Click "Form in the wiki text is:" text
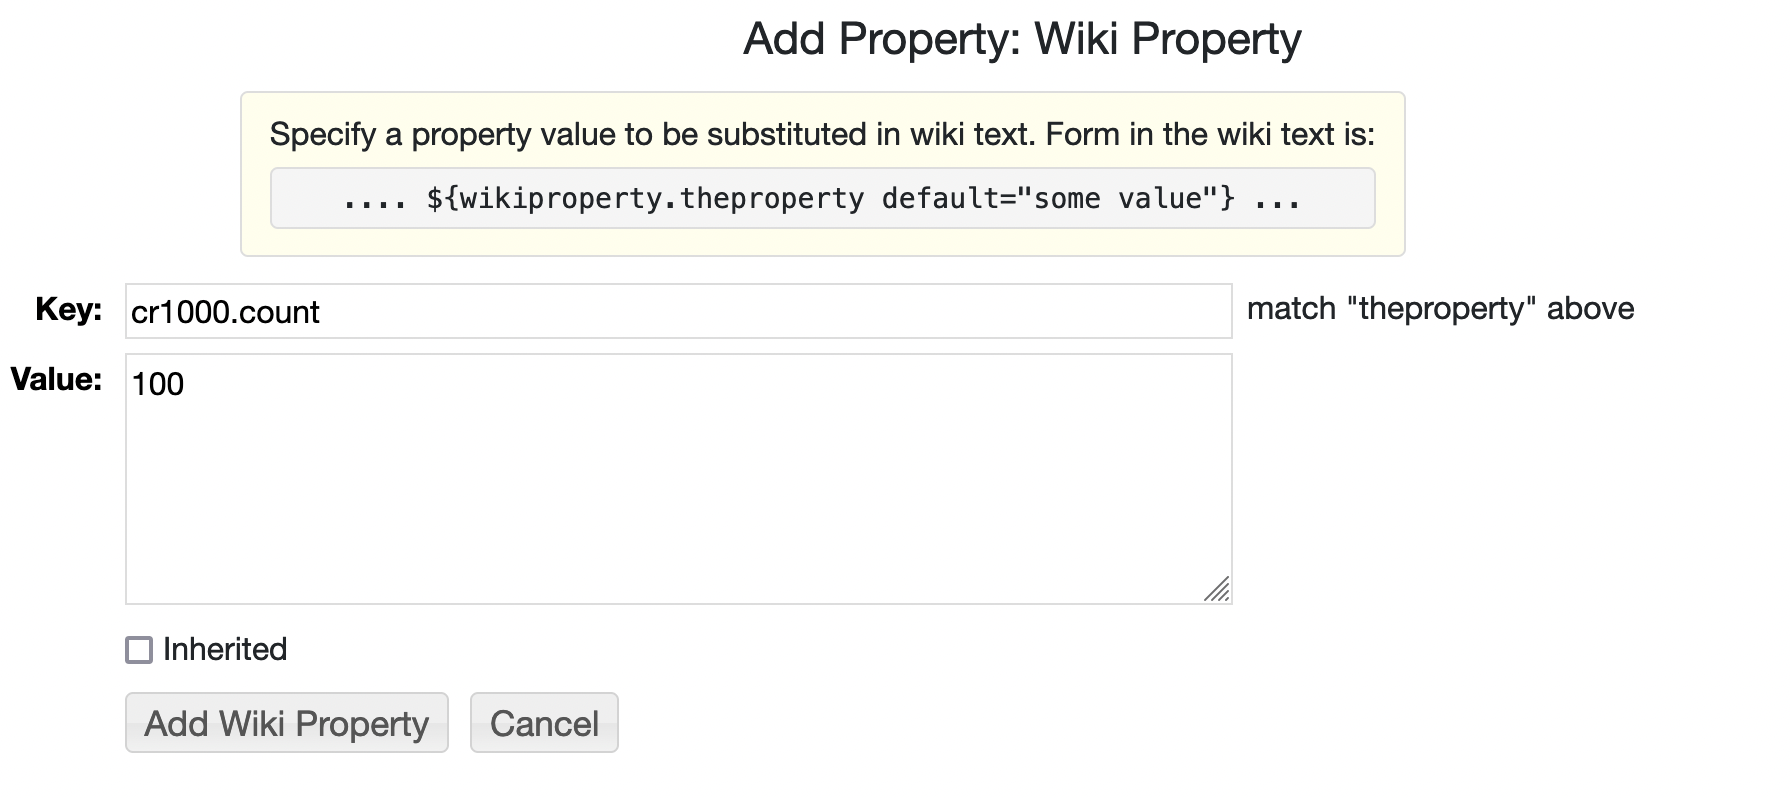The image size is (1790, 798). coord(1210,135)
